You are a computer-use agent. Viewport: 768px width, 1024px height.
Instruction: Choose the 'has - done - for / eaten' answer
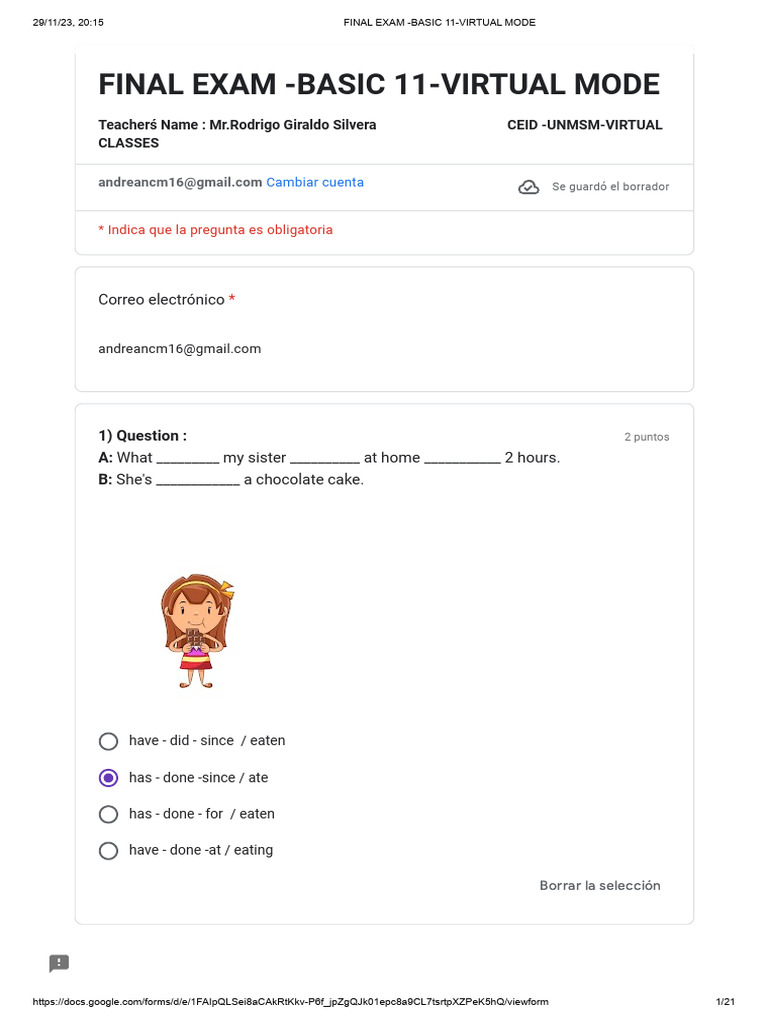coord(109,814)
